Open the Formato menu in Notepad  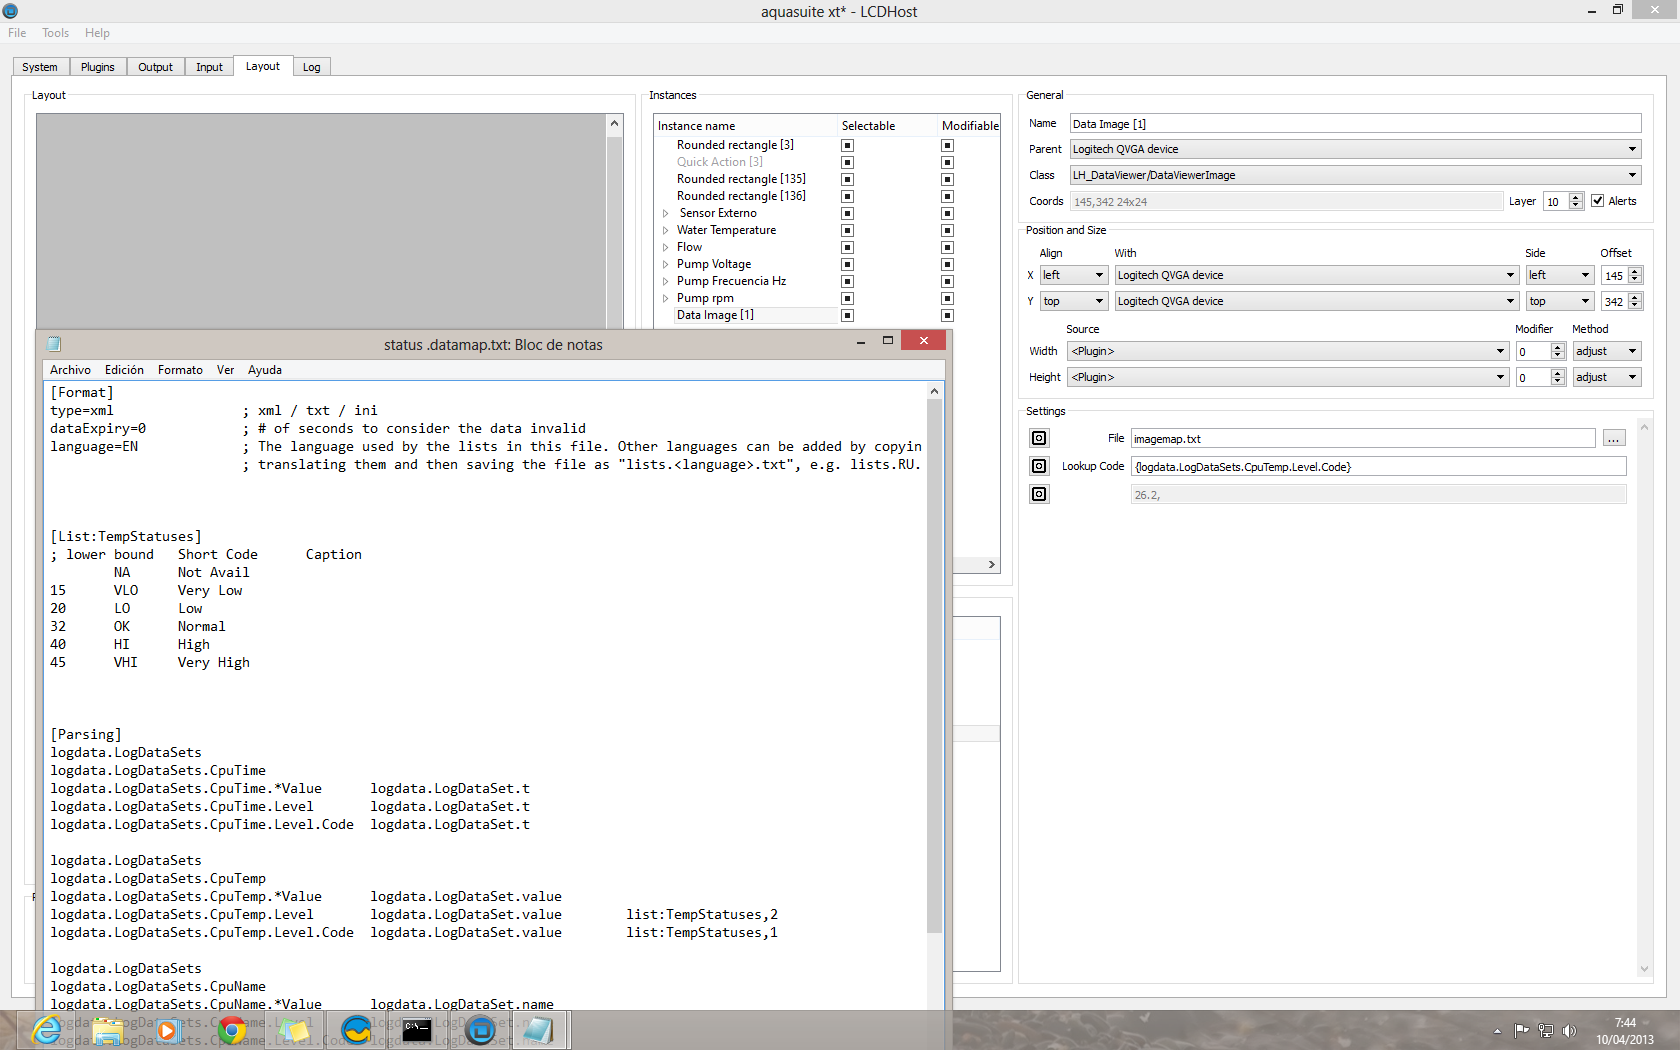(180, 370)
